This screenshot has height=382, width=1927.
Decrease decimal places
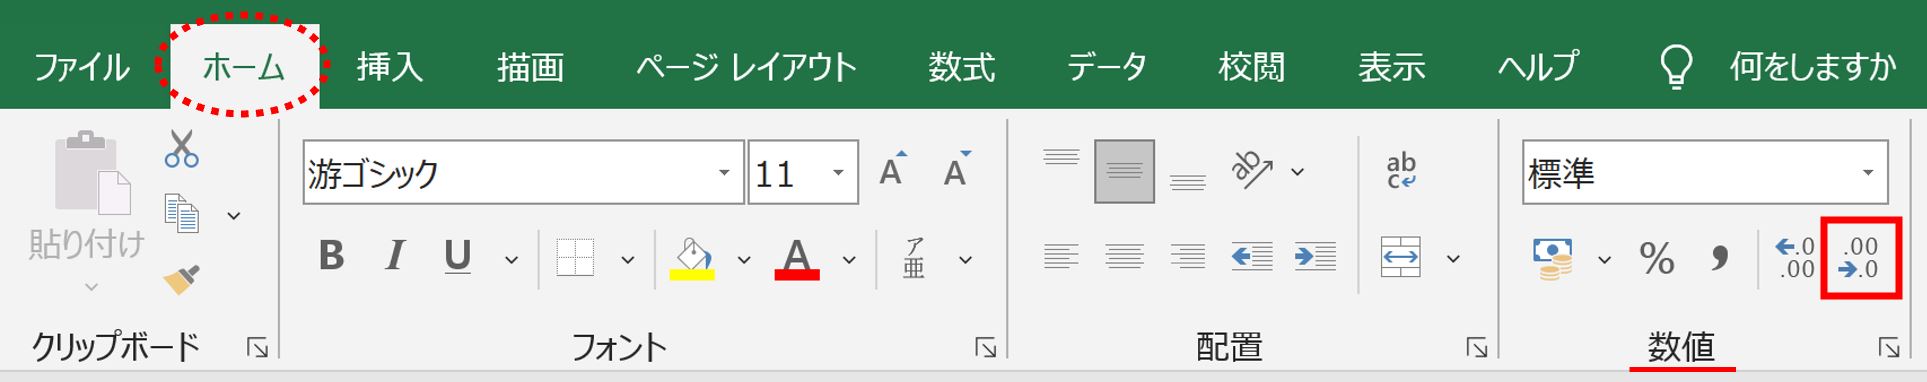(1860, 258)
